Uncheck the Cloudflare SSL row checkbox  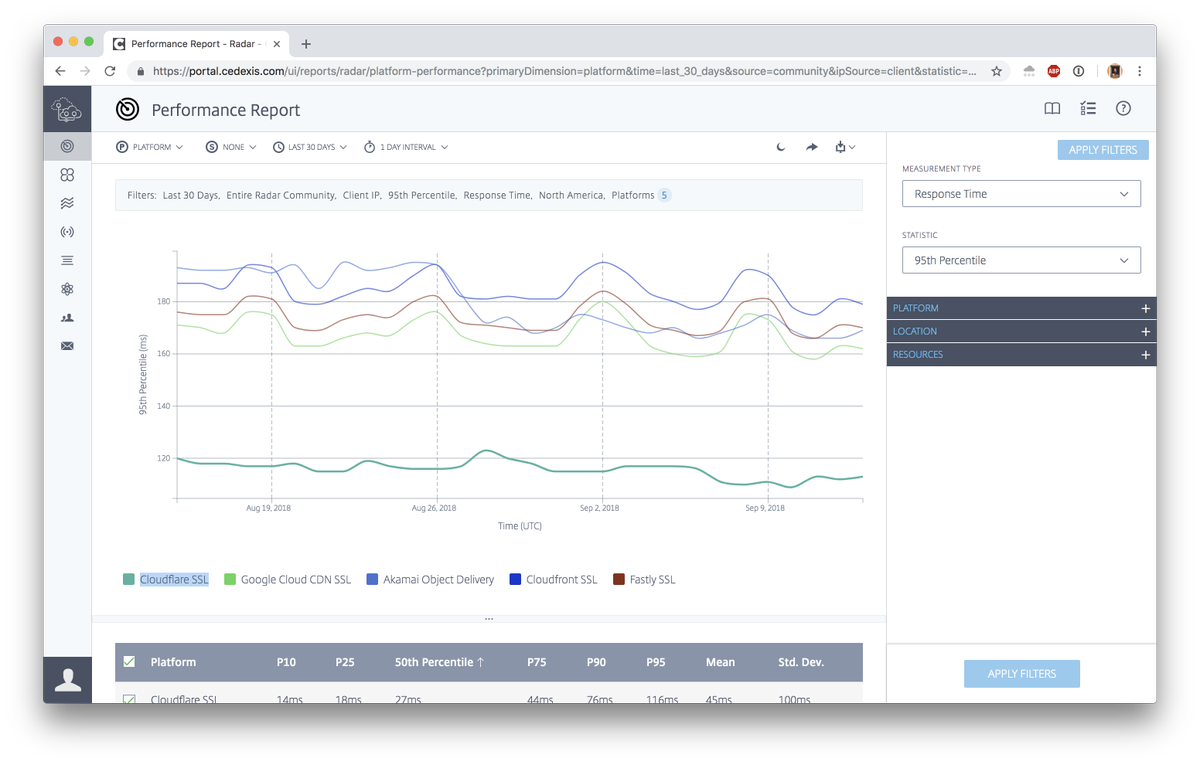[x=129, y=699]
